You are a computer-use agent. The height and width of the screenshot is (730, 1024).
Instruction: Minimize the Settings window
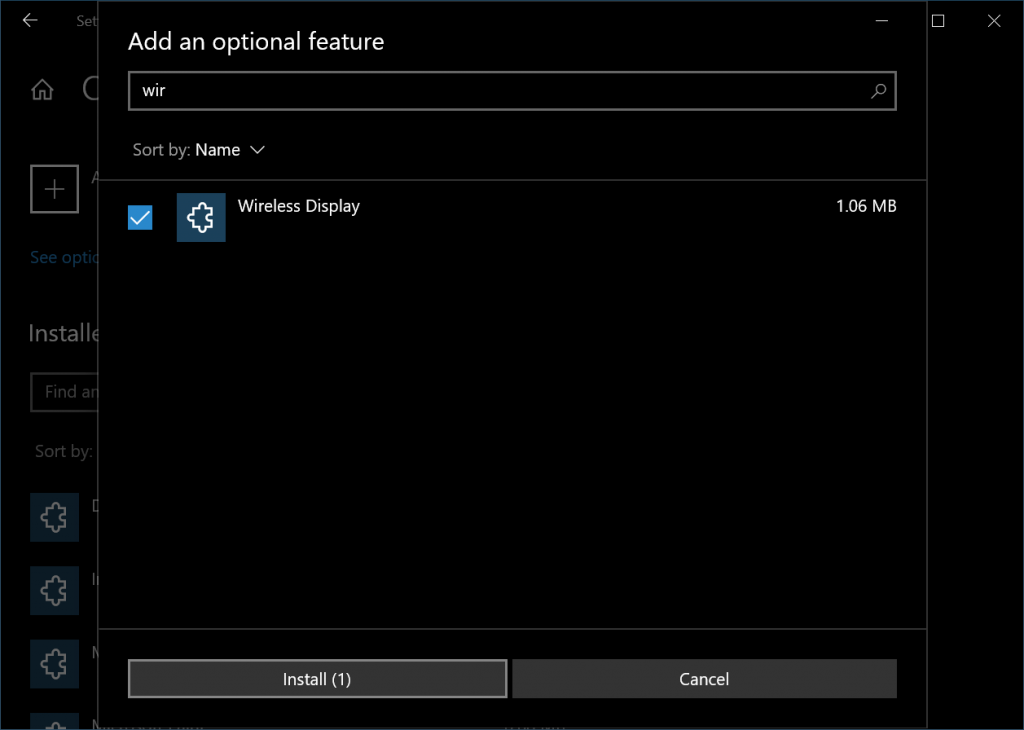882,21
